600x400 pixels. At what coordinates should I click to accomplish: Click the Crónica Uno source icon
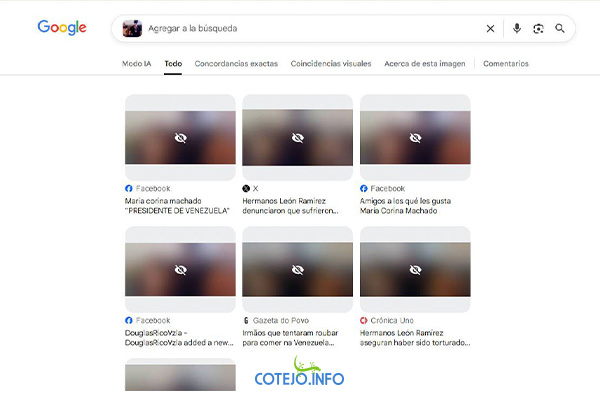[364, 320]
